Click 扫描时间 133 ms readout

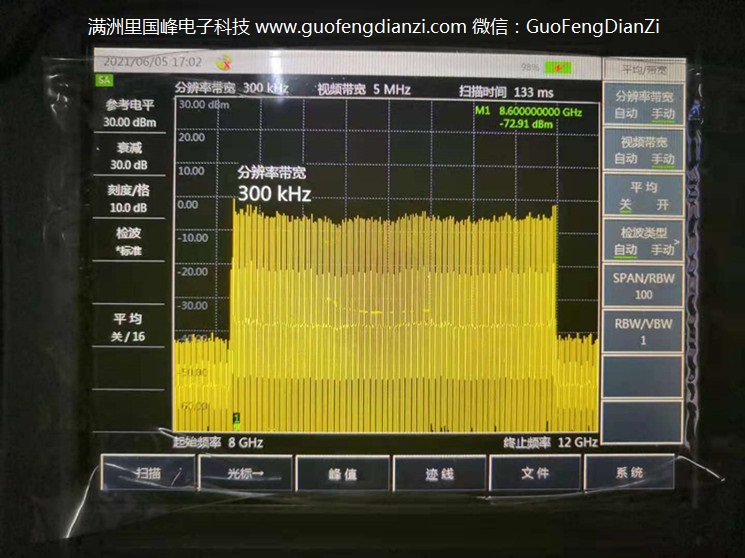[506, 92]
